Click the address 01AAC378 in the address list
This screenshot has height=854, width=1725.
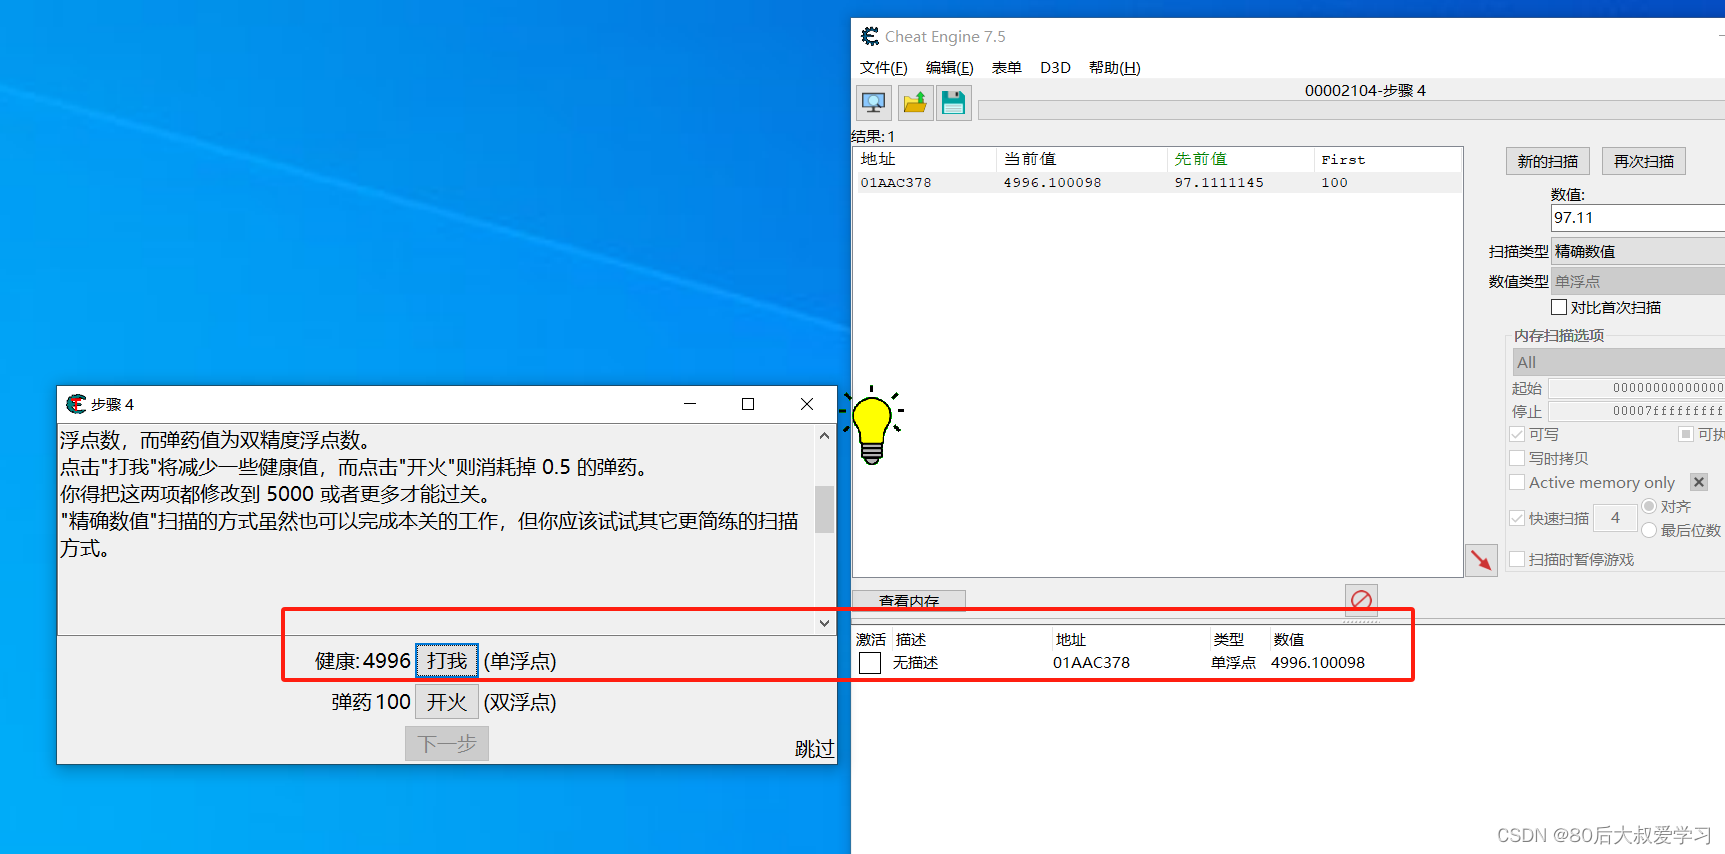(x=1091, y=663)
